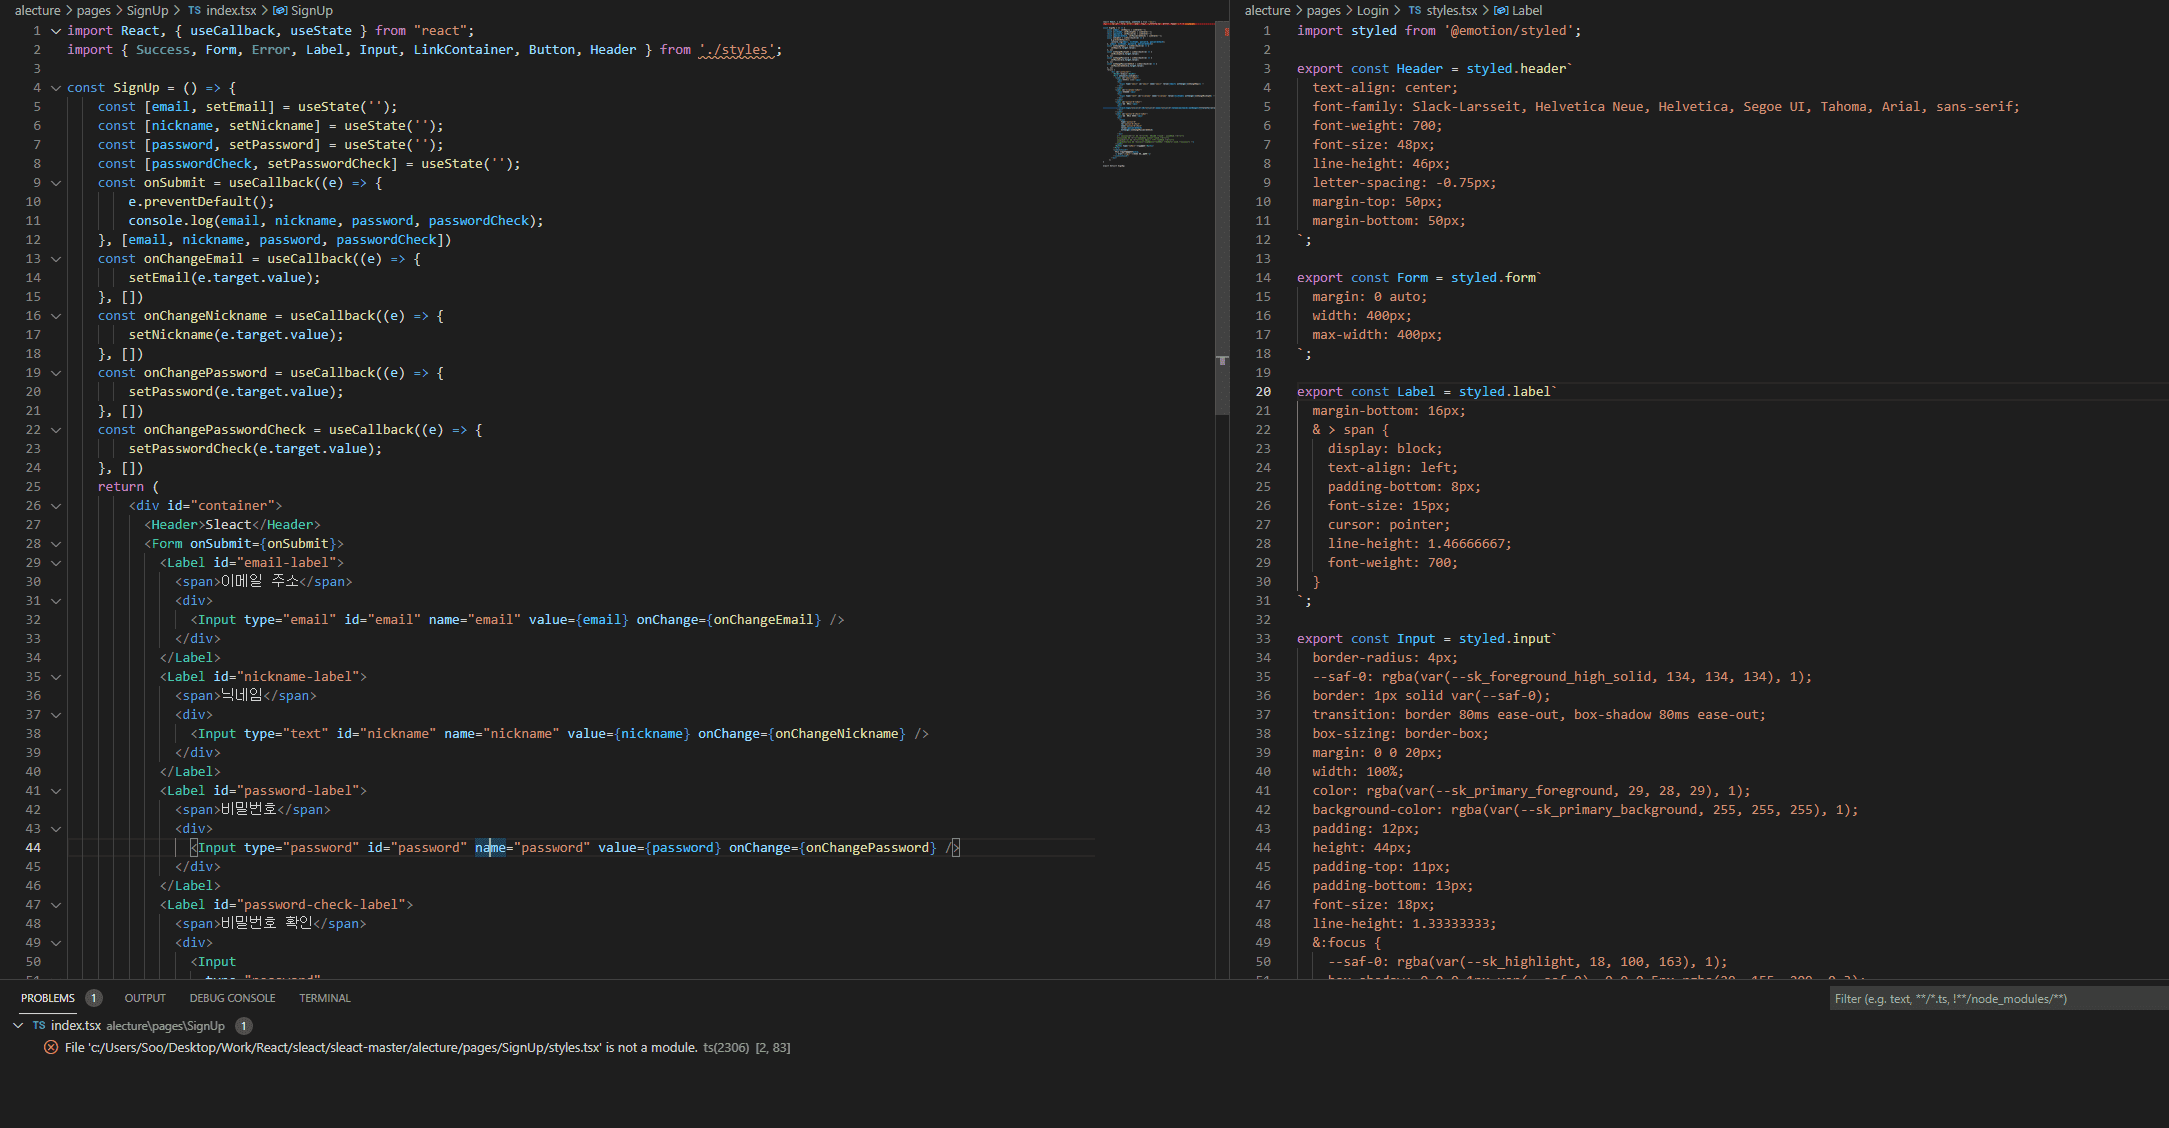The height and width of the screenshot is (1128, 2169).
Task: Fold the import statement at line 1
Action: click(x=56, y=31)
